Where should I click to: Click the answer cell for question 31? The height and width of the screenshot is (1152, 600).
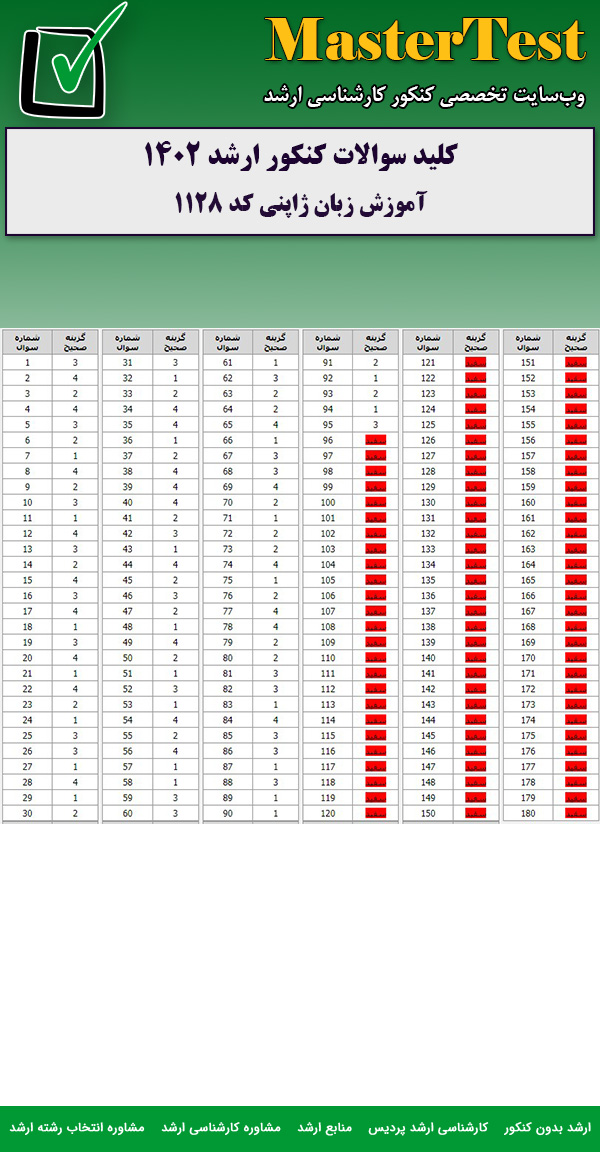[x=175, y=363]
